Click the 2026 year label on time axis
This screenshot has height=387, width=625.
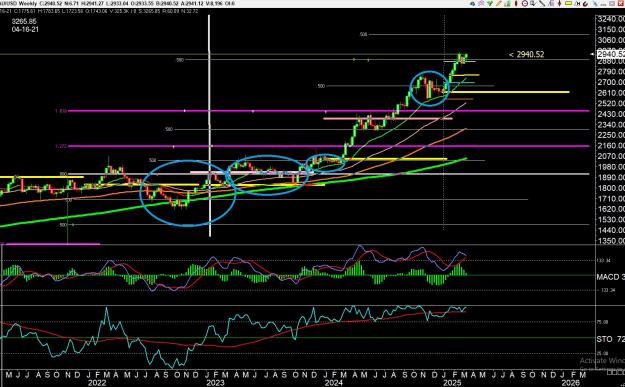[x=571, y=383]
